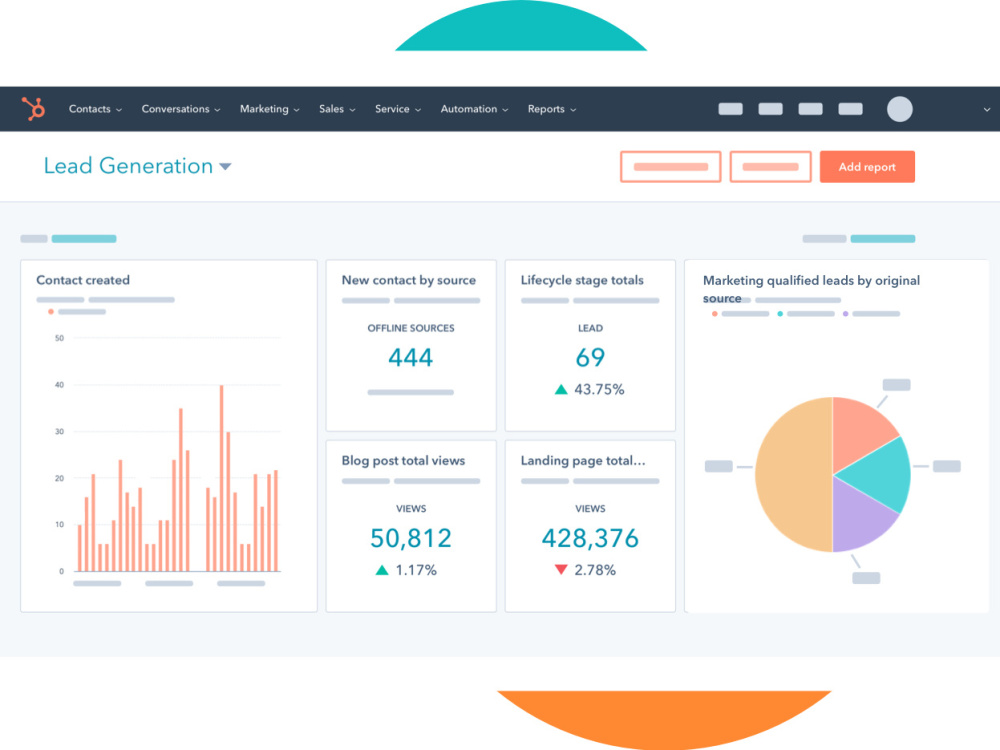Click the 43.75% change text

[x=599, y=389]
